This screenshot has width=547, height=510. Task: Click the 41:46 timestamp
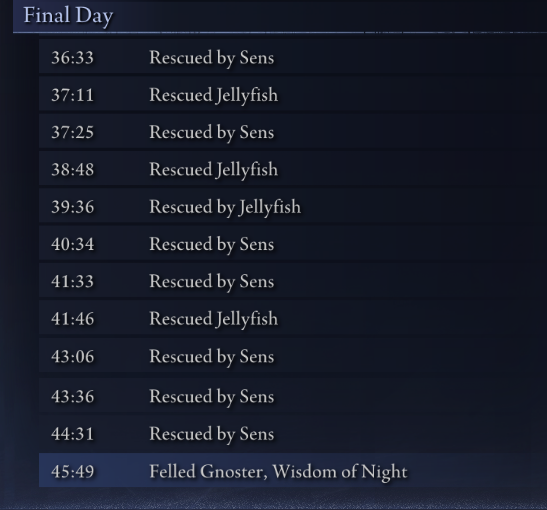pyautogui.click(x=73, y=319)
